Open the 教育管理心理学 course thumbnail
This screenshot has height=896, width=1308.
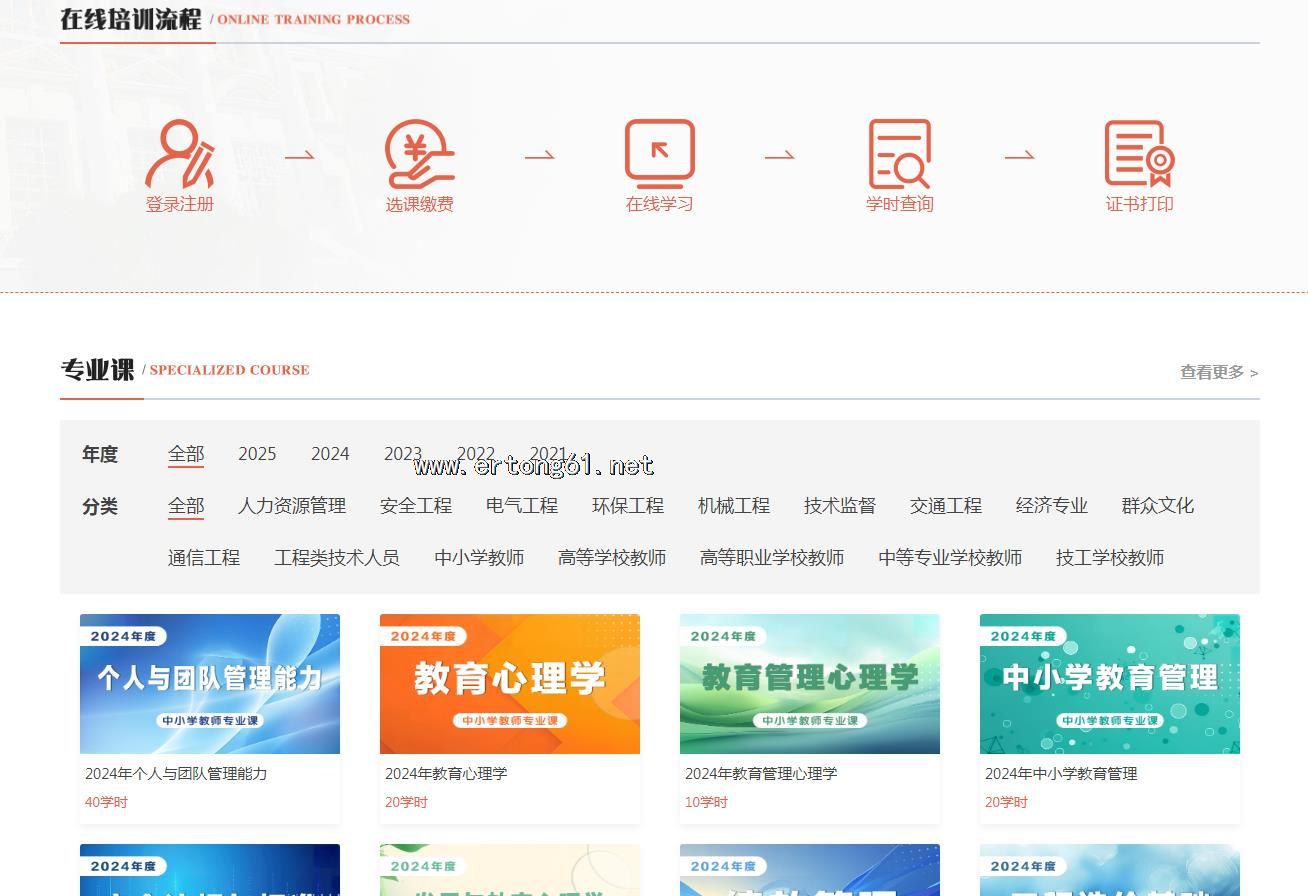[x=810, y=684]
